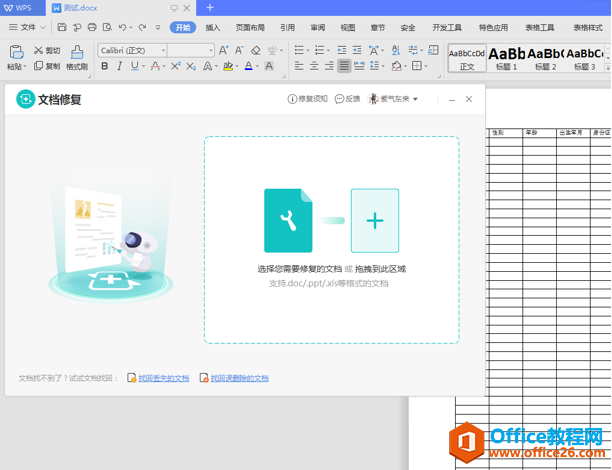Click the Distributed alignment icon
The width and height of the screenshot is (612, 470).
click(359, 66)
